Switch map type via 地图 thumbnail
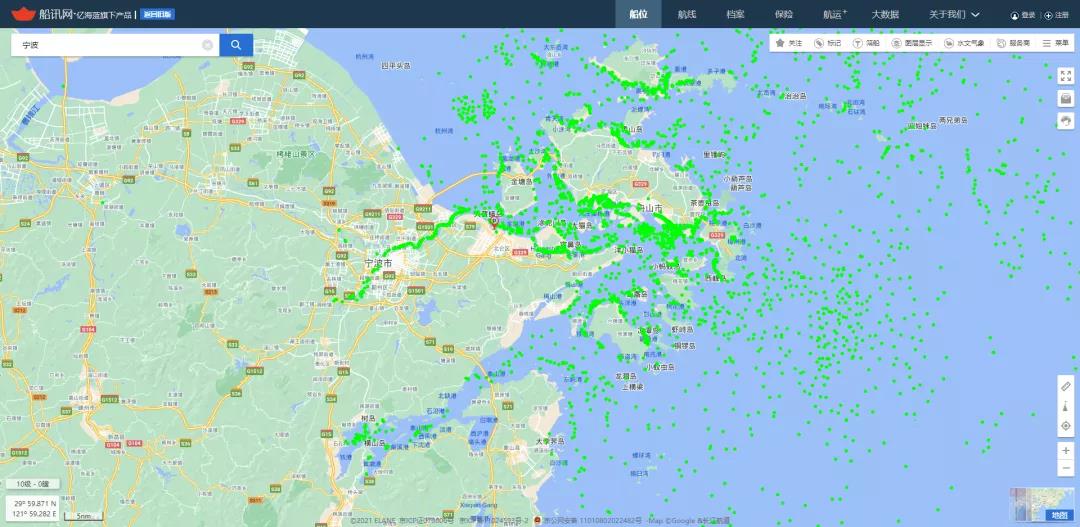Viewport: 1080px width, 527px height. (1041, 504)
